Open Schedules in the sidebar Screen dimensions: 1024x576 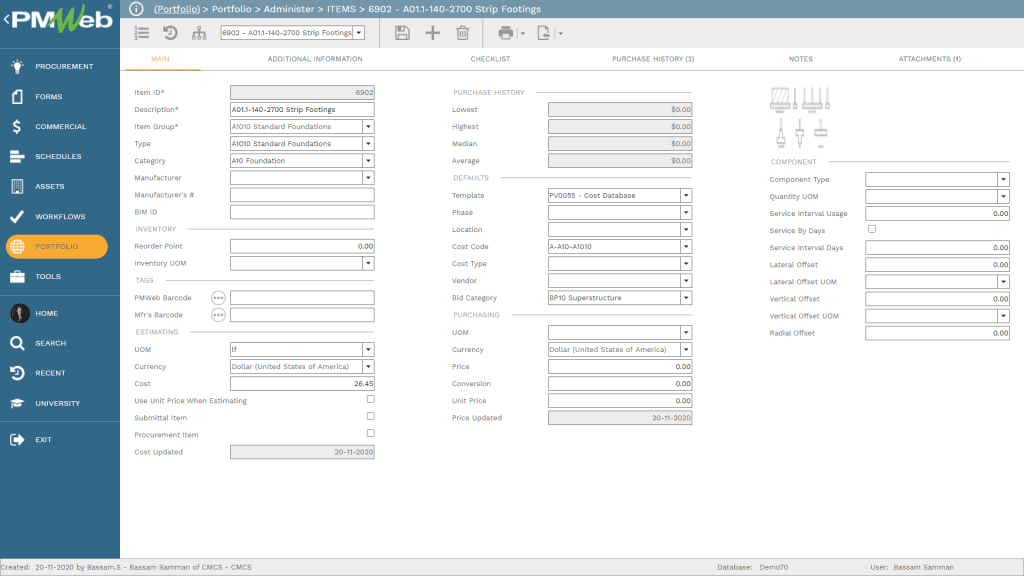59,156
